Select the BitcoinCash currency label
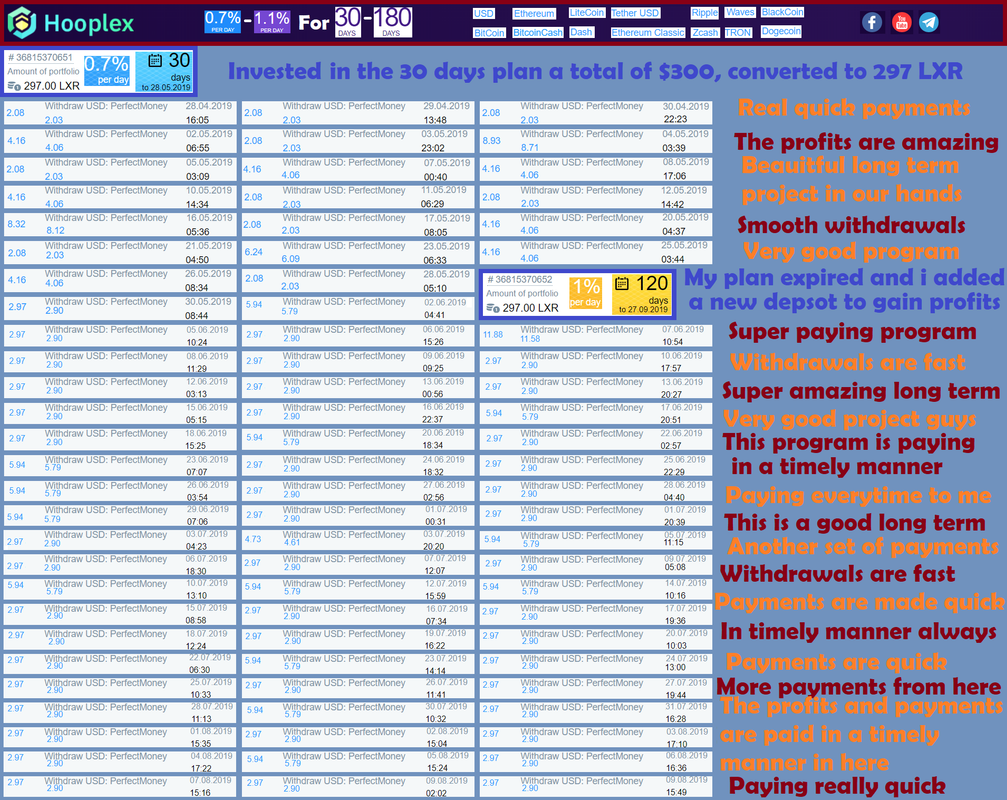The image size is (1007, 800). 538,33
